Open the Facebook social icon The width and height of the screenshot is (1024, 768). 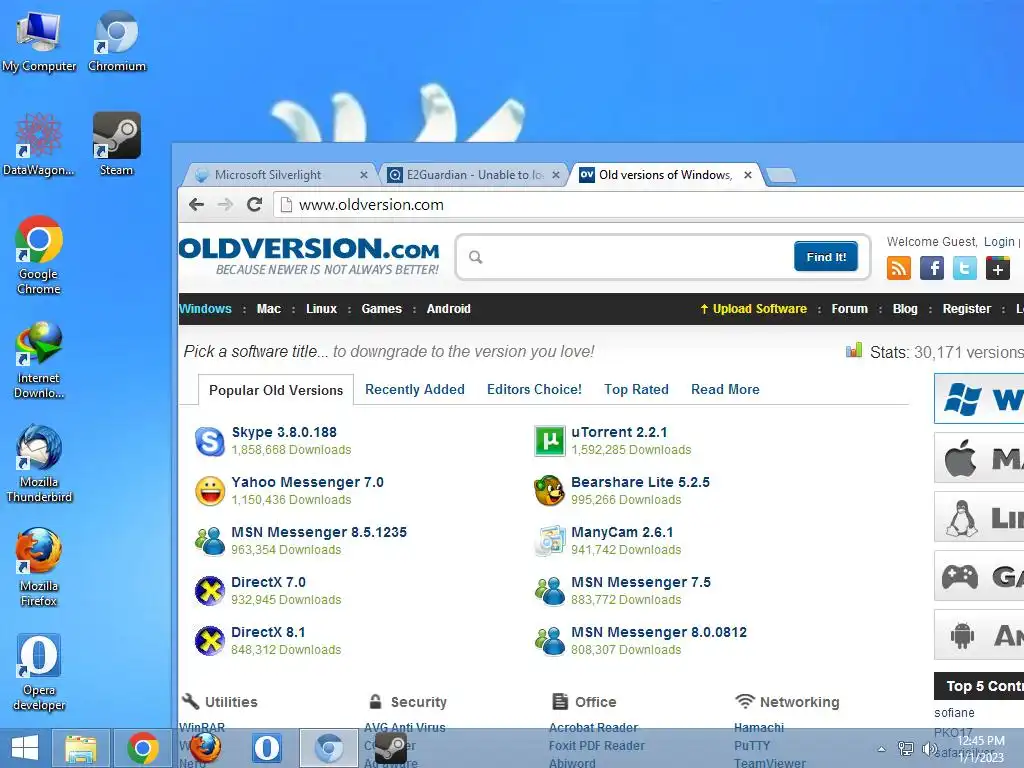pos(932,268)
